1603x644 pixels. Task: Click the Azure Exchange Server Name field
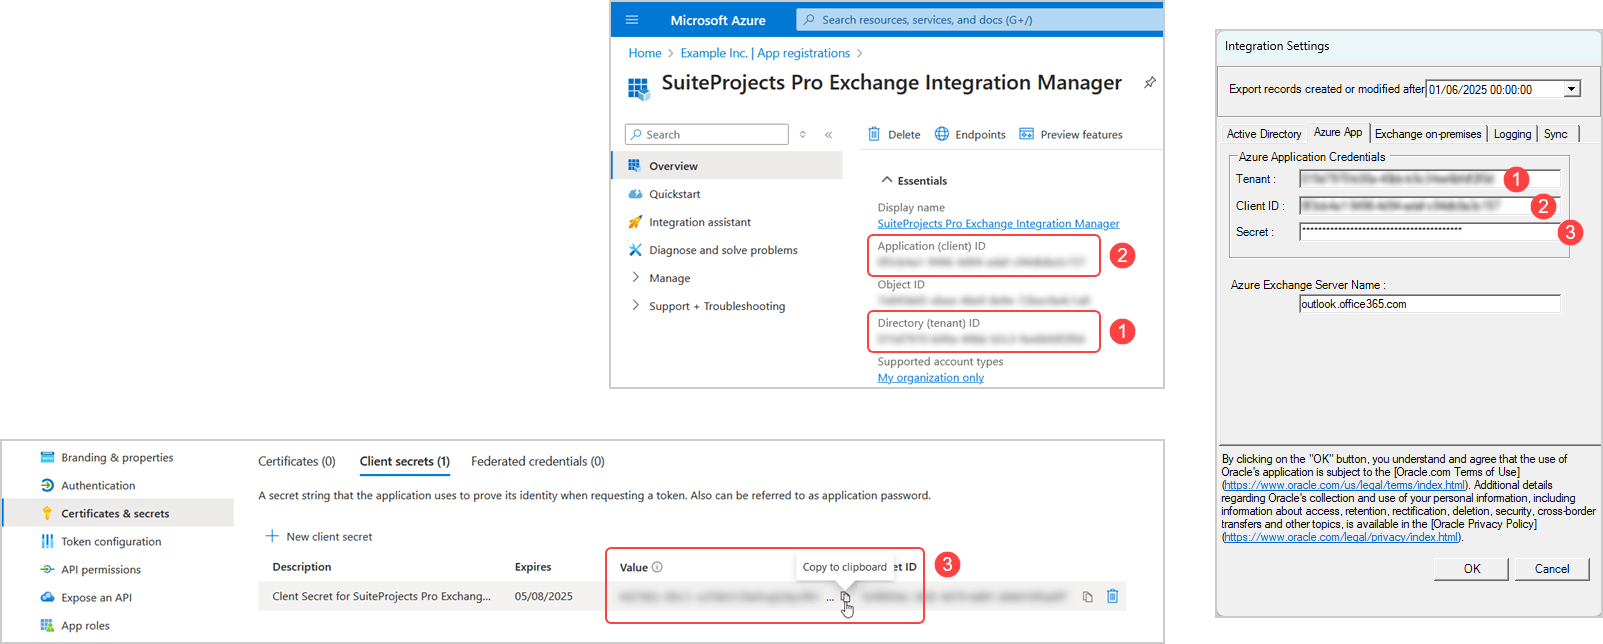(1430, 304)
